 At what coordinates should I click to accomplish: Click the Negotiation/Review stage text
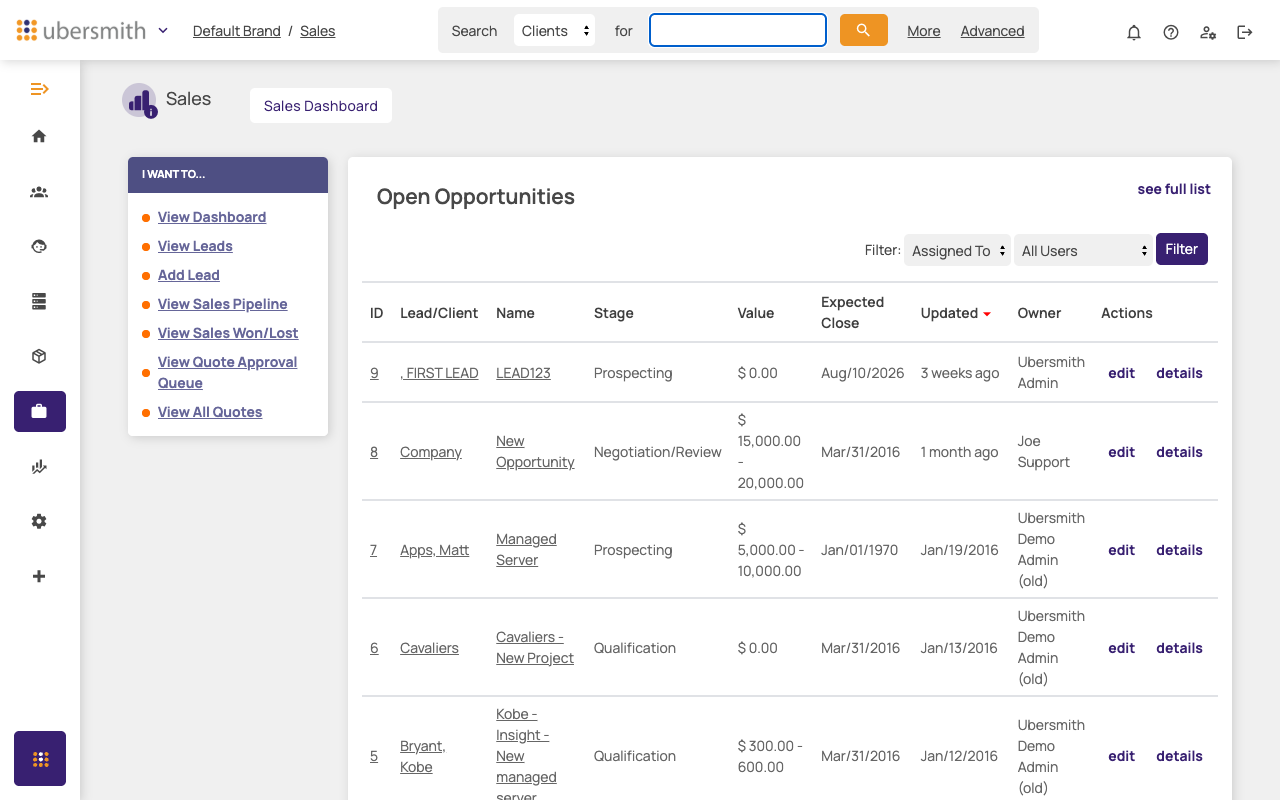[x=658, y=452]
